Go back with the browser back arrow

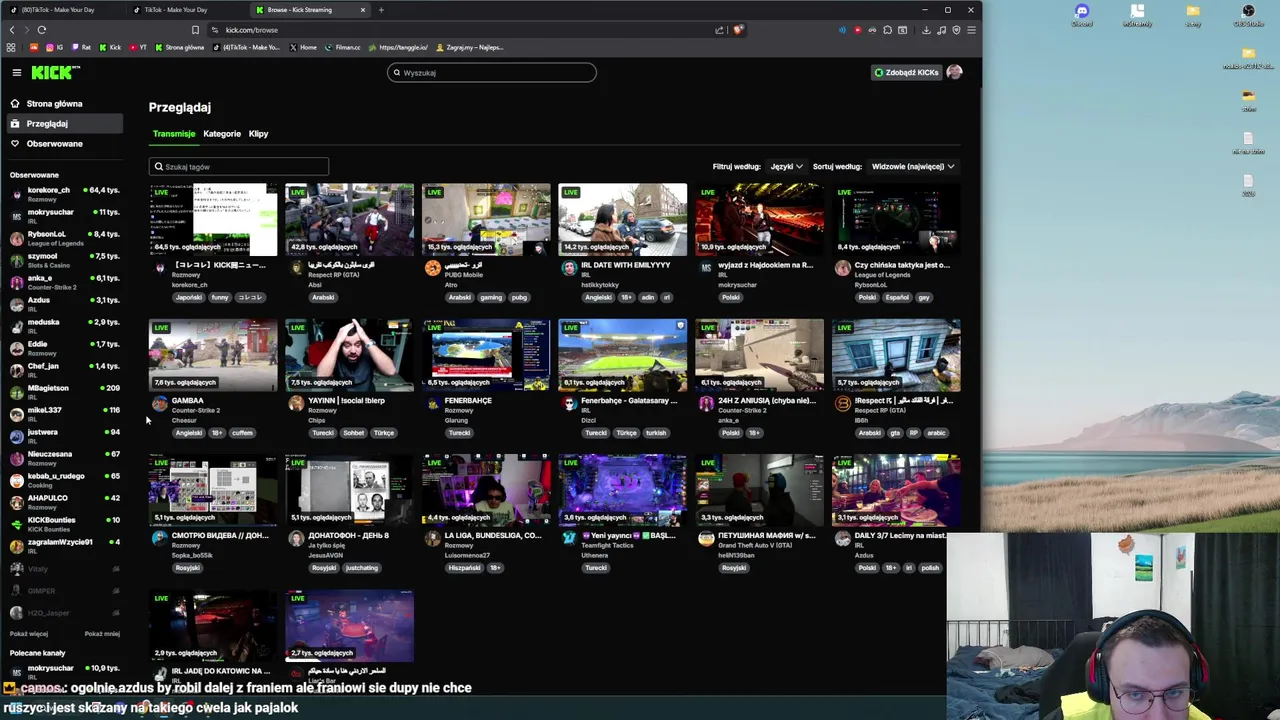(x=12, y=30)
